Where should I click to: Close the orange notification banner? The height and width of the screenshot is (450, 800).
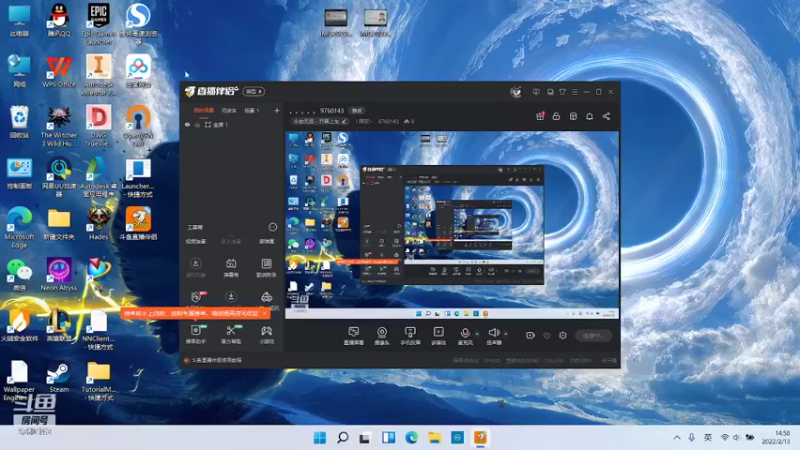point(264,314)
